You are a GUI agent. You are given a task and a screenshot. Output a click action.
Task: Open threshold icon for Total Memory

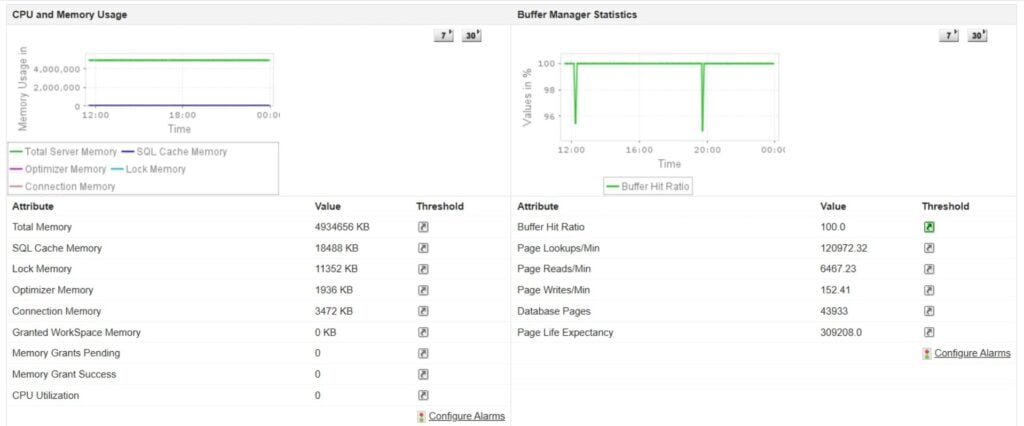(x=423, y=227)
